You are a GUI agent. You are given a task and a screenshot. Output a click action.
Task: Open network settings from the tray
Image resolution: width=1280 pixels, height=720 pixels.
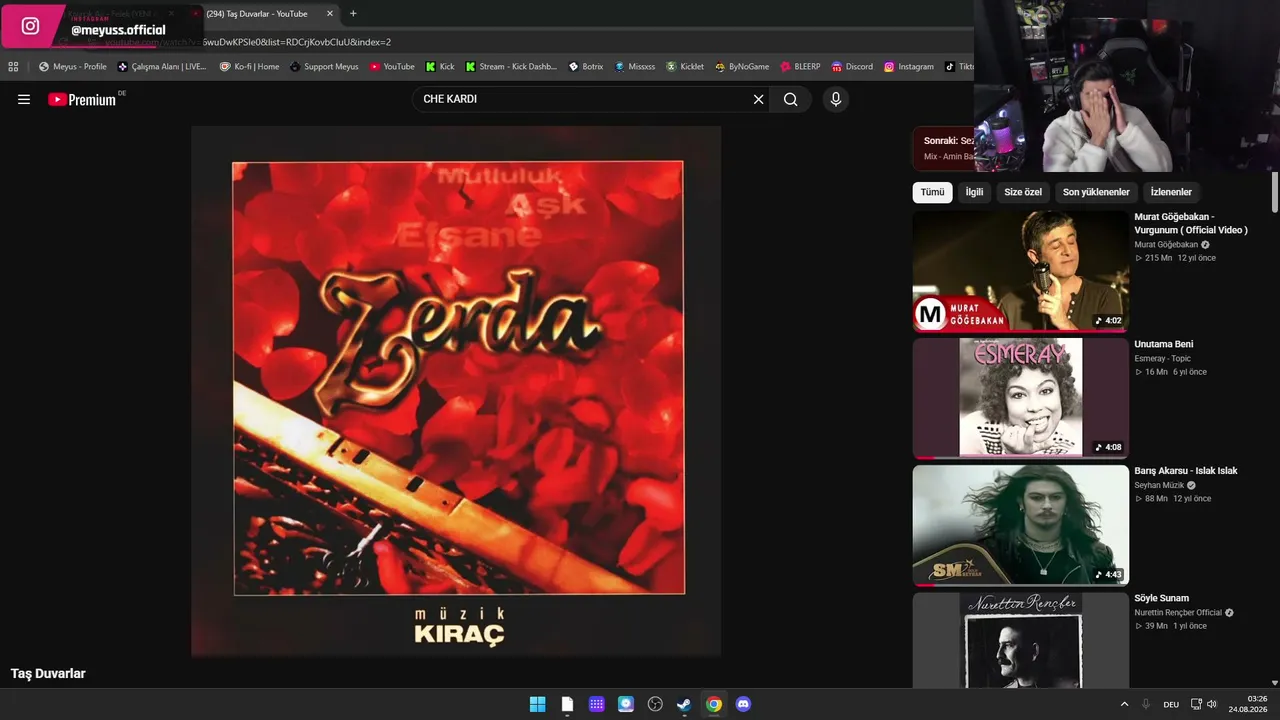tap(1196, 704)
